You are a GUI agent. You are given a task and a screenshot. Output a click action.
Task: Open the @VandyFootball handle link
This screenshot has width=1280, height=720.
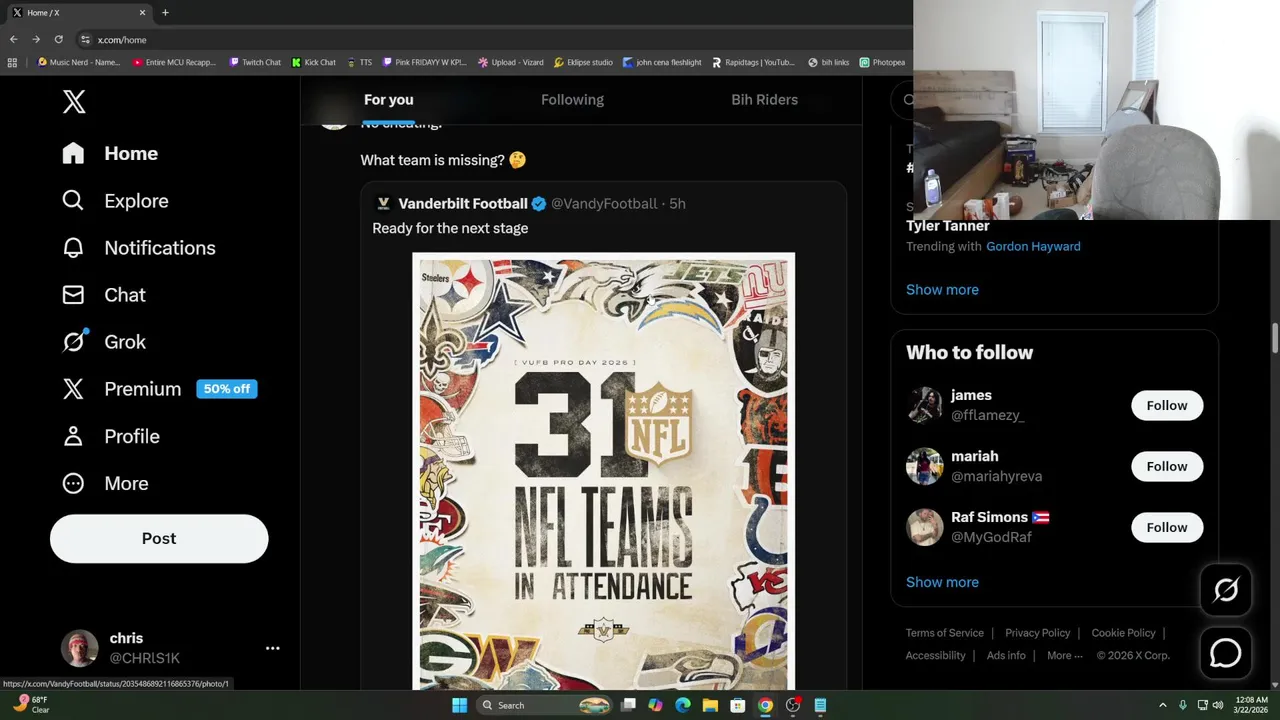[604, 203]
